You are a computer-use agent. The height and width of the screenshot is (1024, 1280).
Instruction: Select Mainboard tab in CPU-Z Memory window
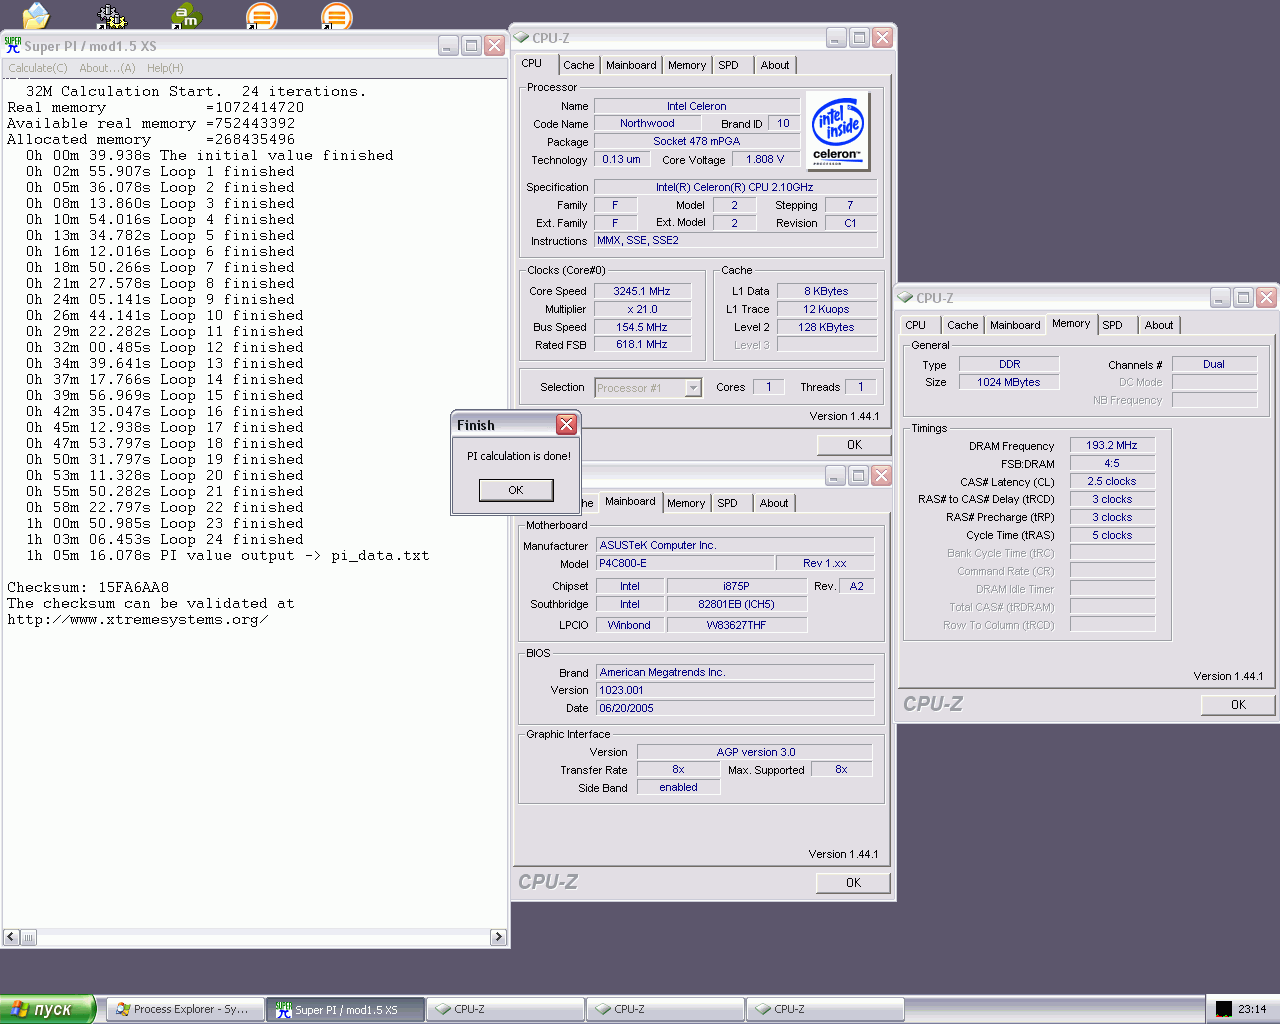[1015, 325]
